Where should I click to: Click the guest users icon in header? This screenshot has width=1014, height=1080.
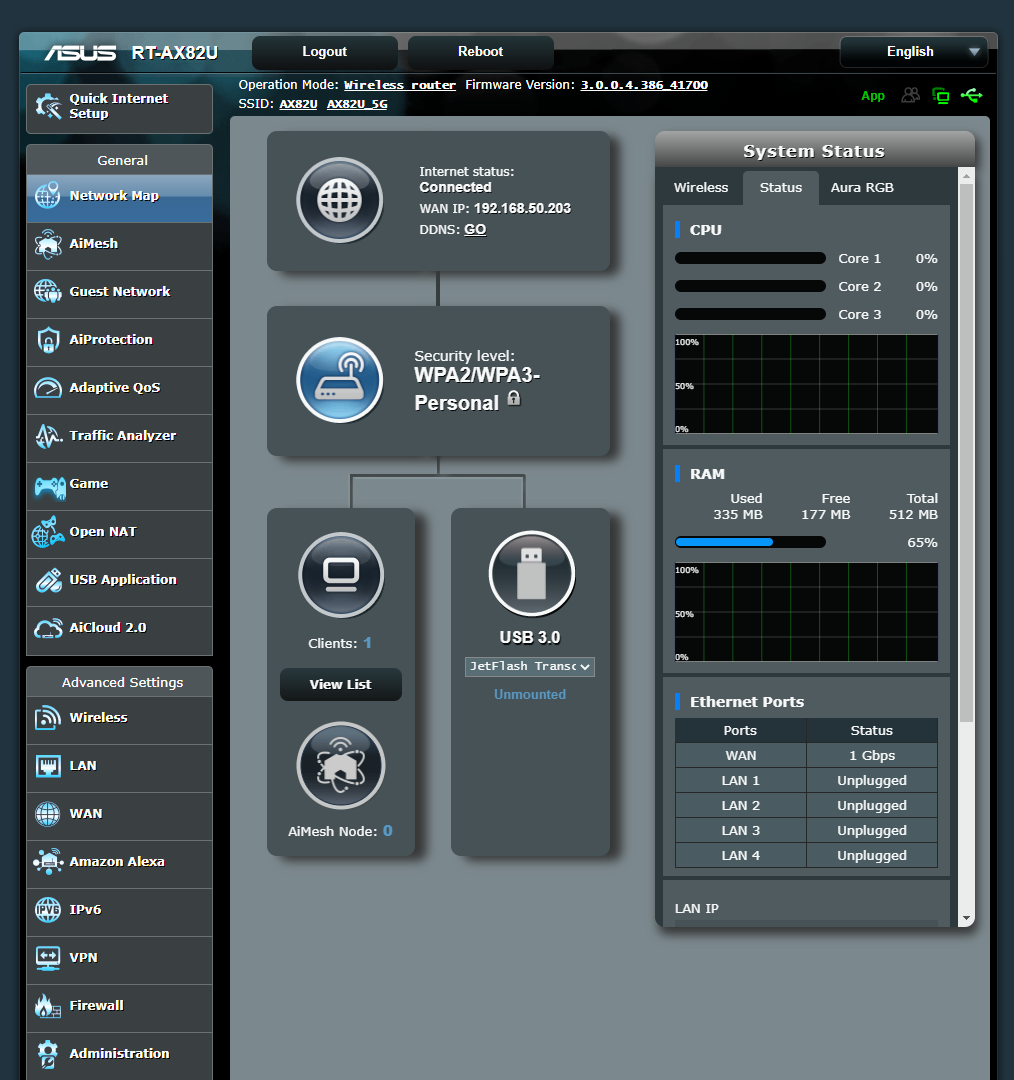[911, 95]
